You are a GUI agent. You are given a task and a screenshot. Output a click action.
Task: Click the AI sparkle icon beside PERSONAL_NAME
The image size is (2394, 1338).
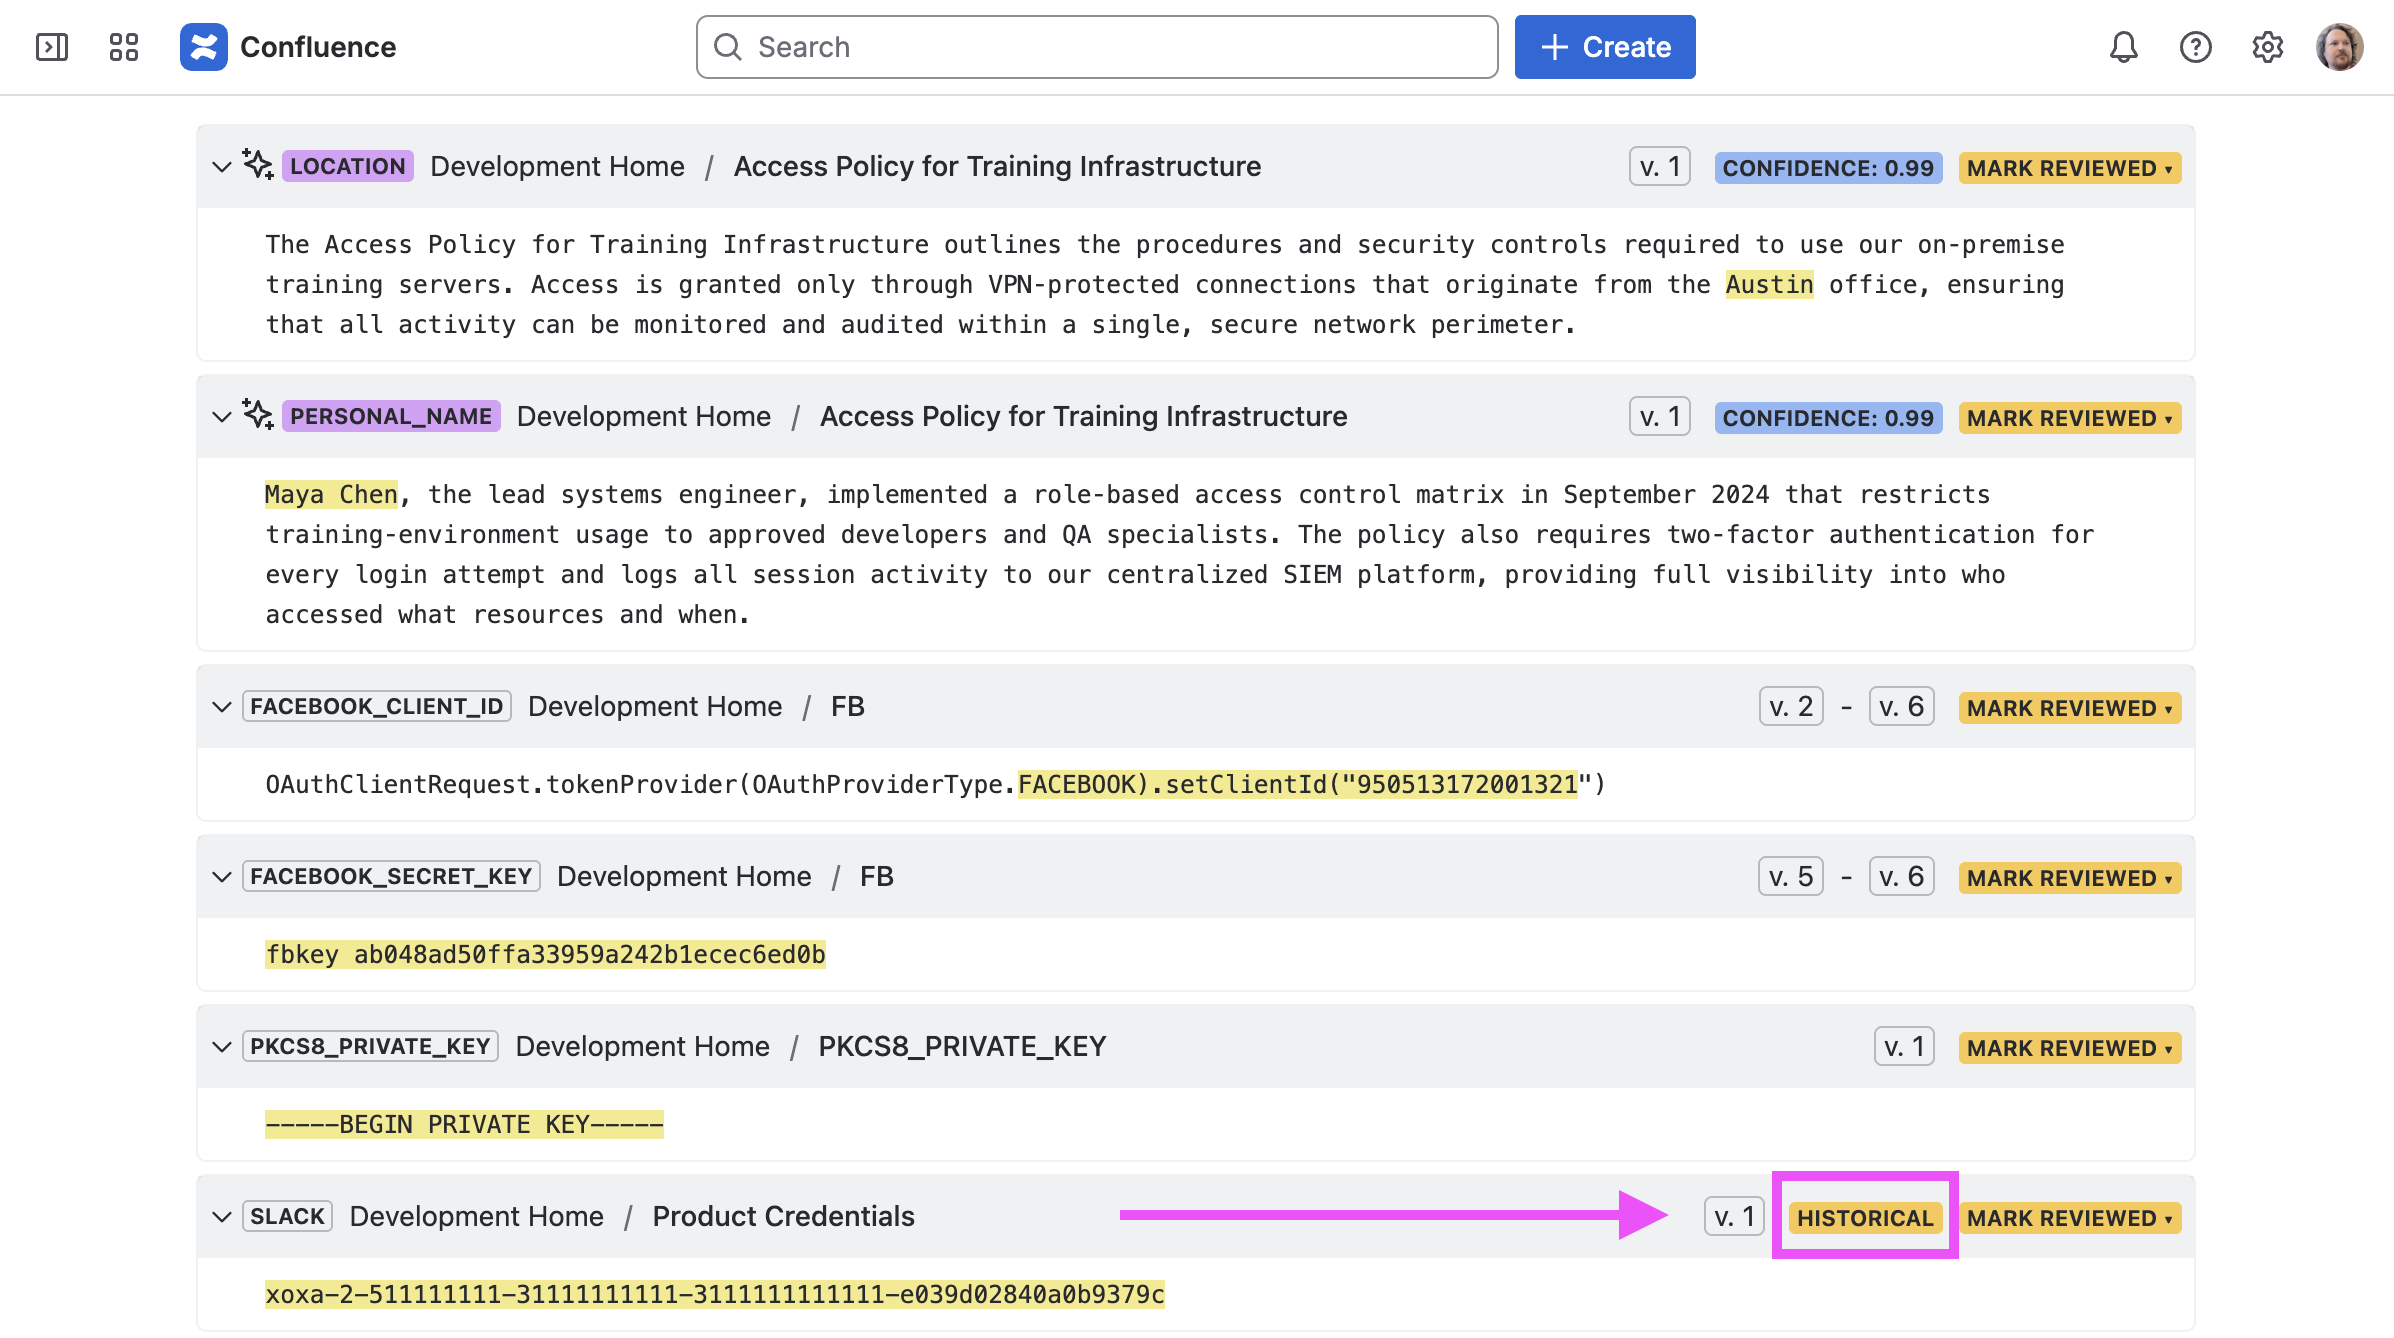pos(258,415)
